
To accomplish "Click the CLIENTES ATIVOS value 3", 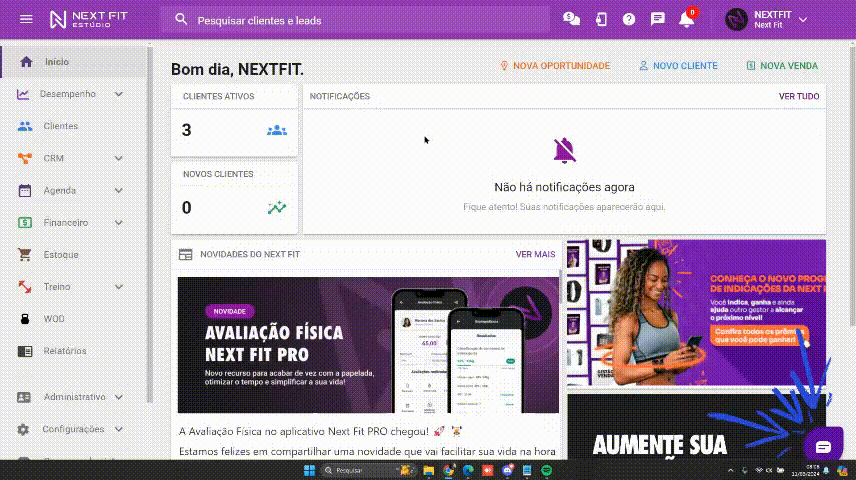I will click(187, 131).
